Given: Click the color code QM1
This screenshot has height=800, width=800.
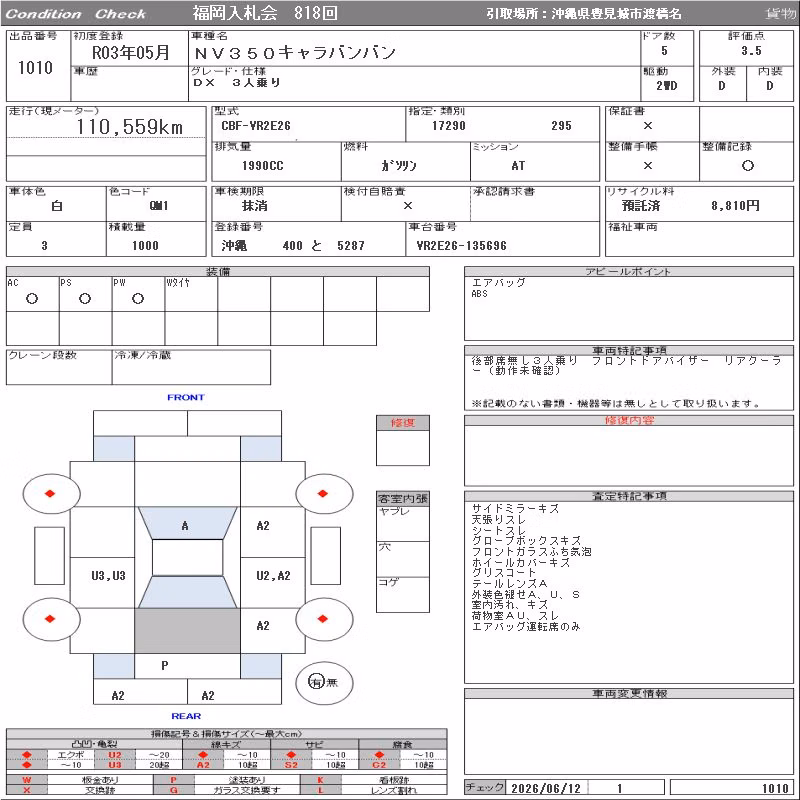Looking at the screenshot, I should point(159,206).
